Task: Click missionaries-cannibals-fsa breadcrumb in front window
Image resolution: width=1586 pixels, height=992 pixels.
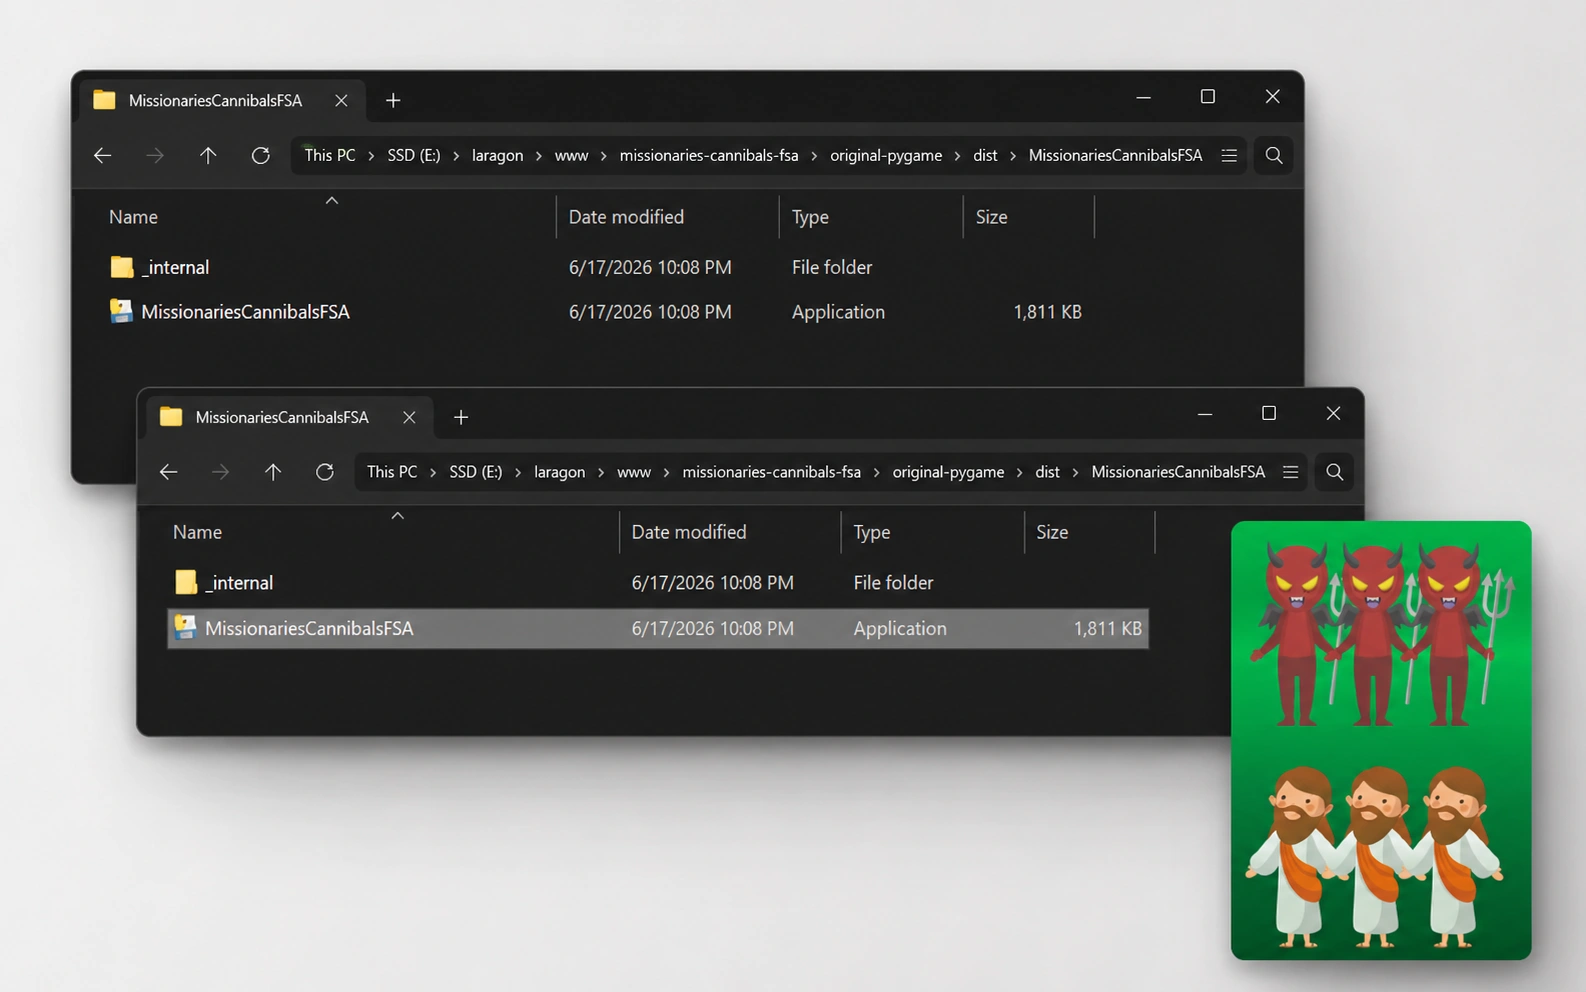Action: 771,472
